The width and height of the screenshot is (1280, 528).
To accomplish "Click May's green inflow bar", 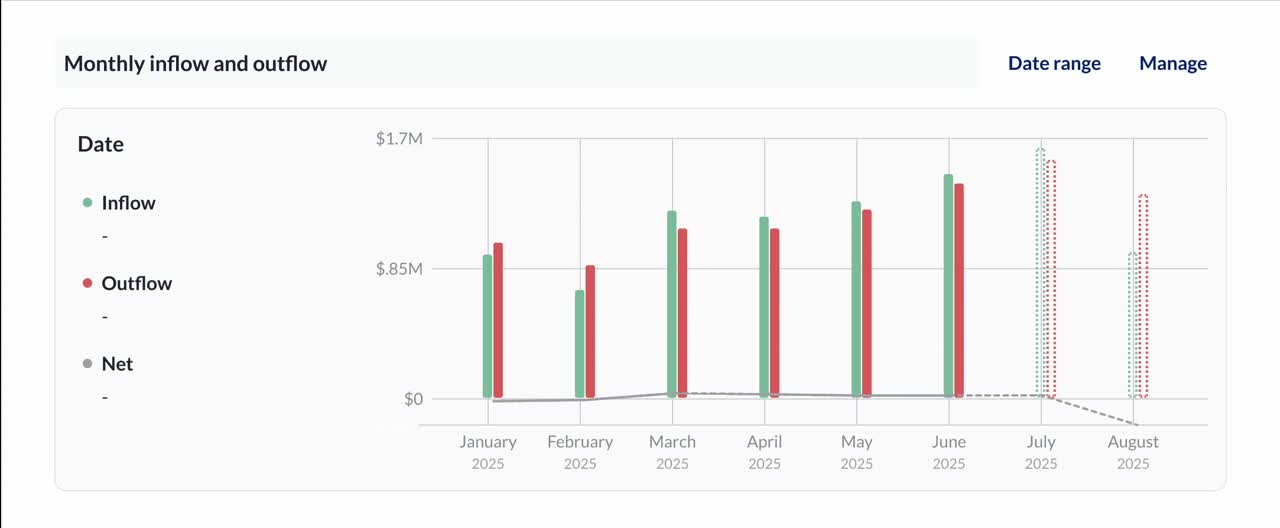I will click(856, 300).
